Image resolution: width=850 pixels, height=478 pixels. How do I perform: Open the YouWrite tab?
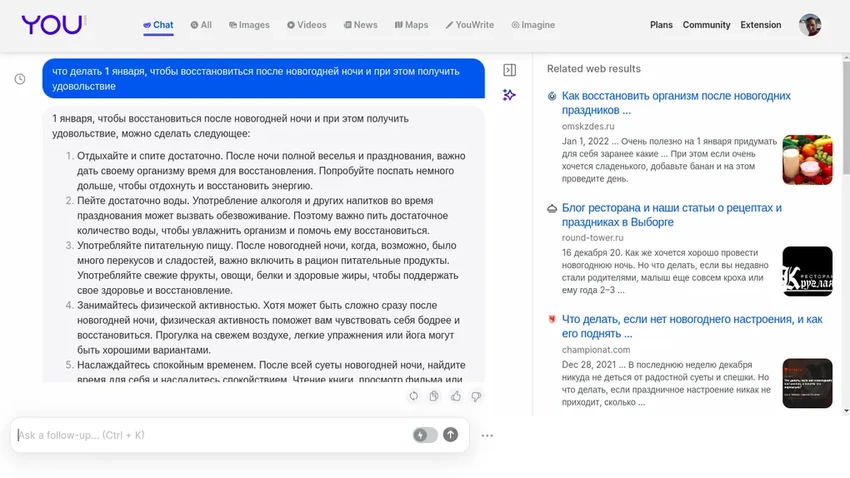click(470, 25)
